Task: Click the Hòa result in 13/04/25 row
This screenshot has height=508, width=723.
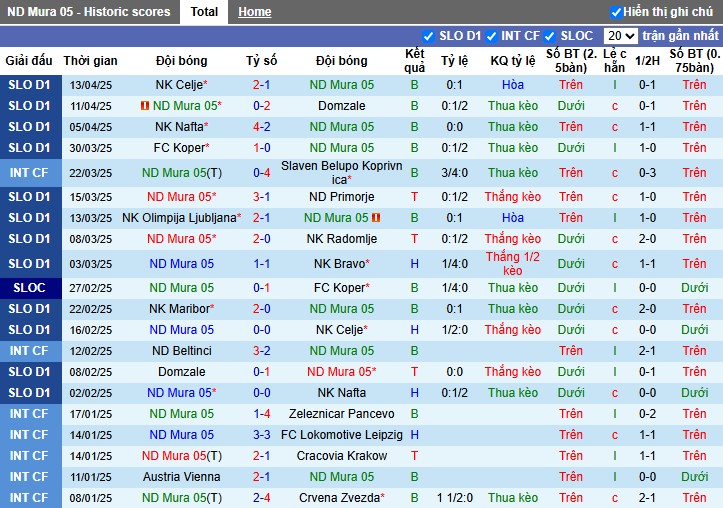Action: [513, 85]
